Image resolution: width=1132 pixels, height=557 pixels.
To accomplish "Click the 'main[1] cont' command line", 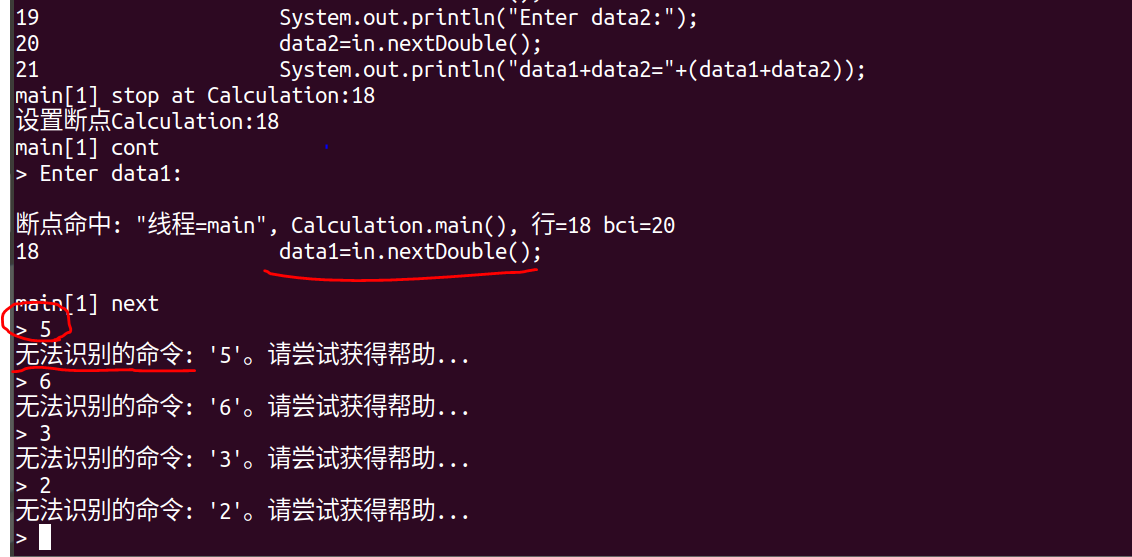I will 87,148.
